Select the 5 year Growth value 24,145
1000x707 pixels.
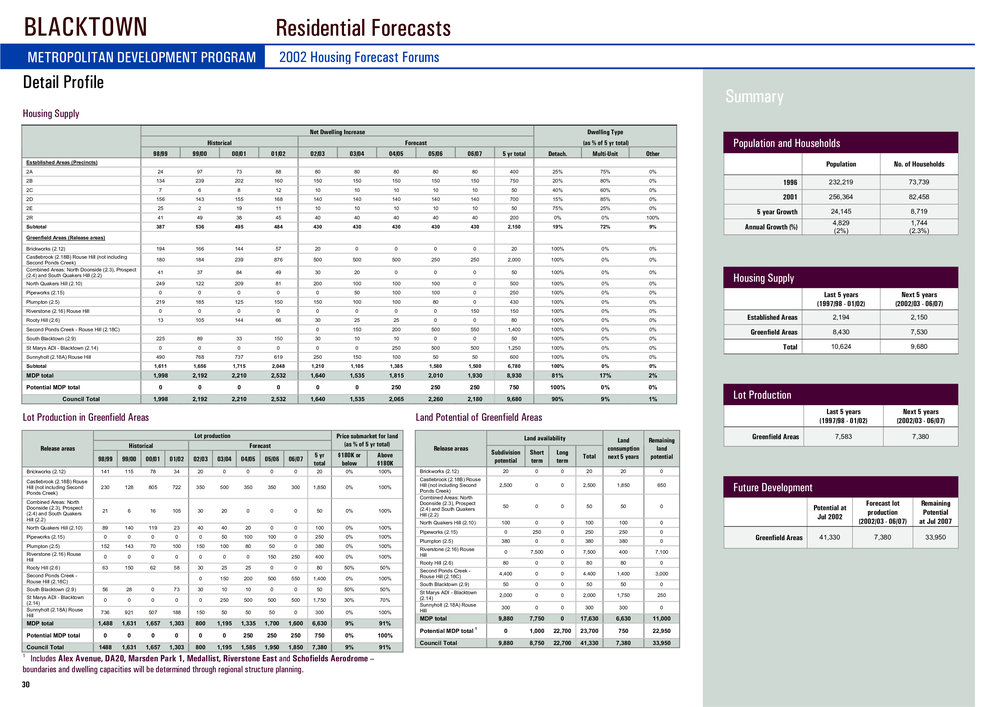point(841,211)
